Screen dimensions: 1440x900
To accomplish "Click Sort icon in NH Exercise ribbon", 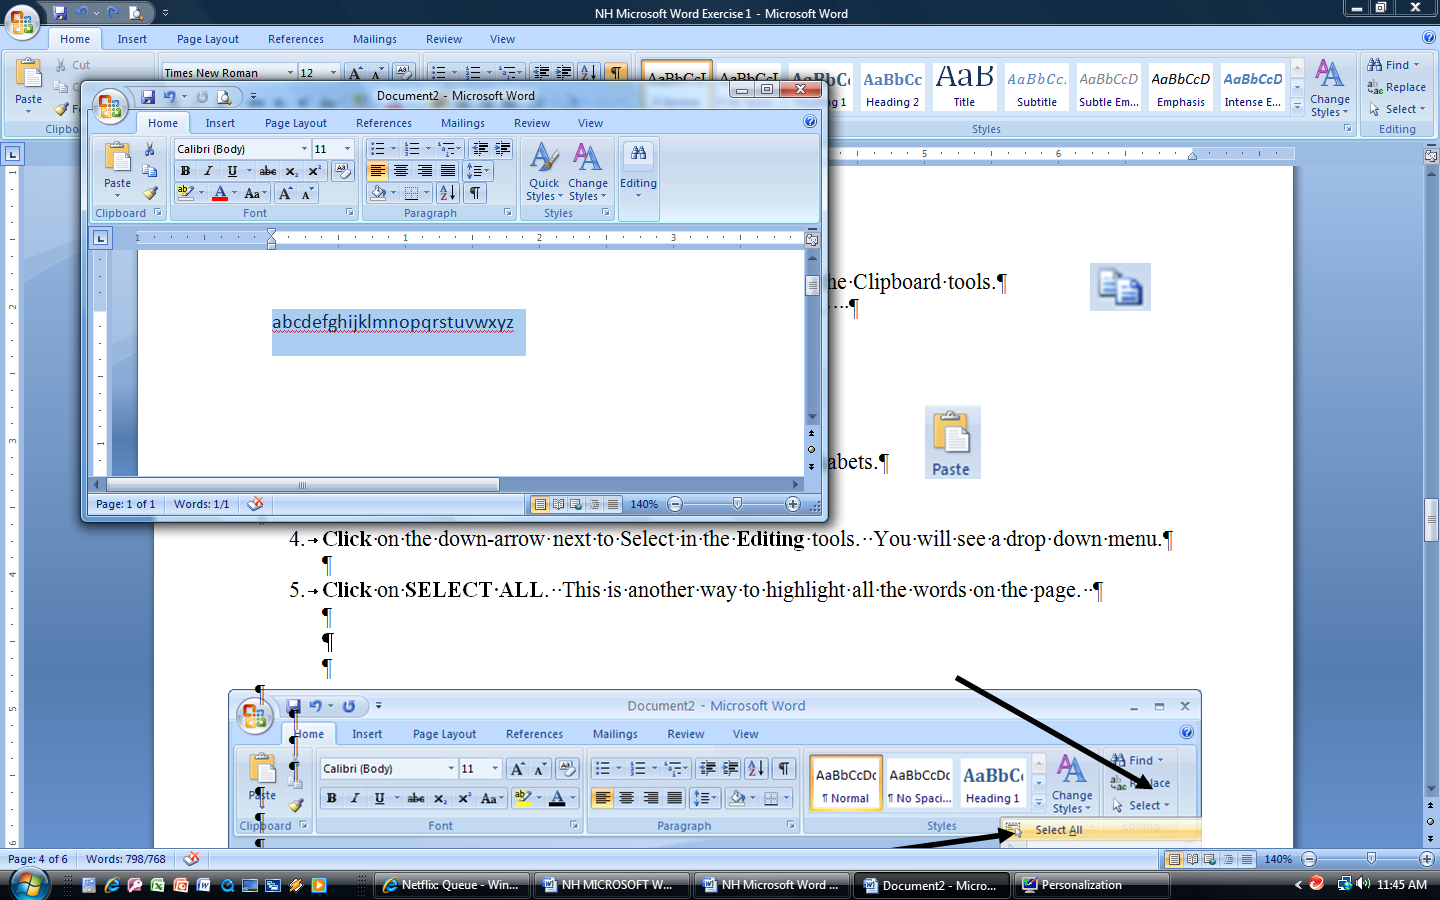I will (x=589, y=72).
